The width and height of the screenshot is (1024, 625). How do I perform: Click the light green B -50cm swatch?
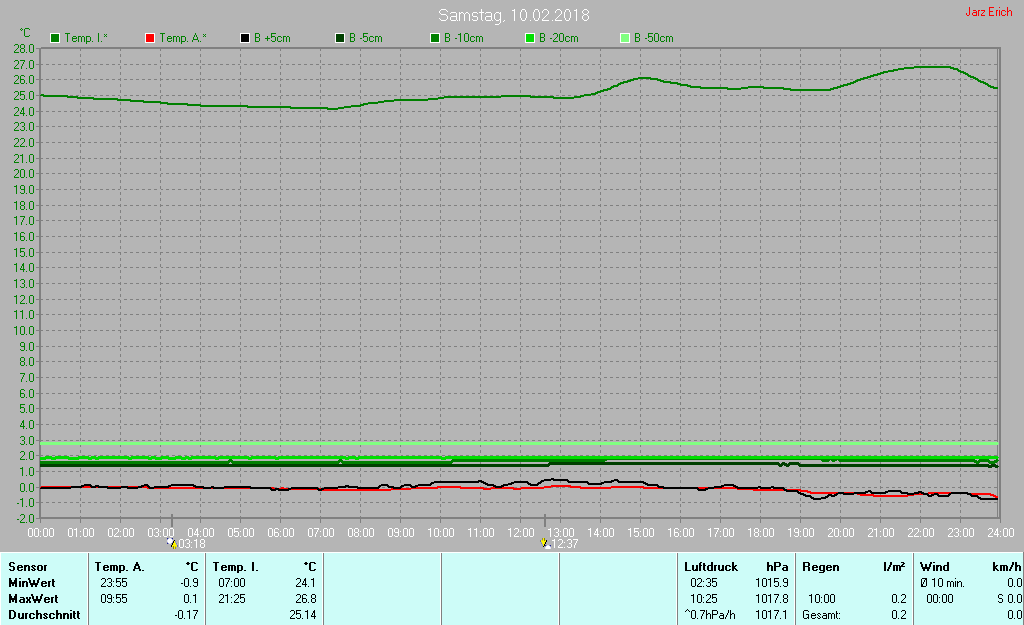click(625, 38)
